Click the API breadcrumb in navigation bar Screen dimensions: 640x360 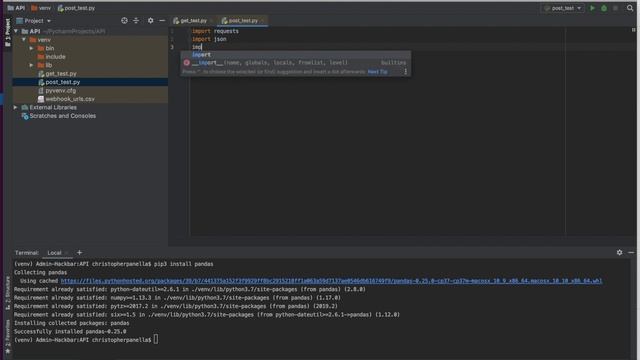[16, 8]
